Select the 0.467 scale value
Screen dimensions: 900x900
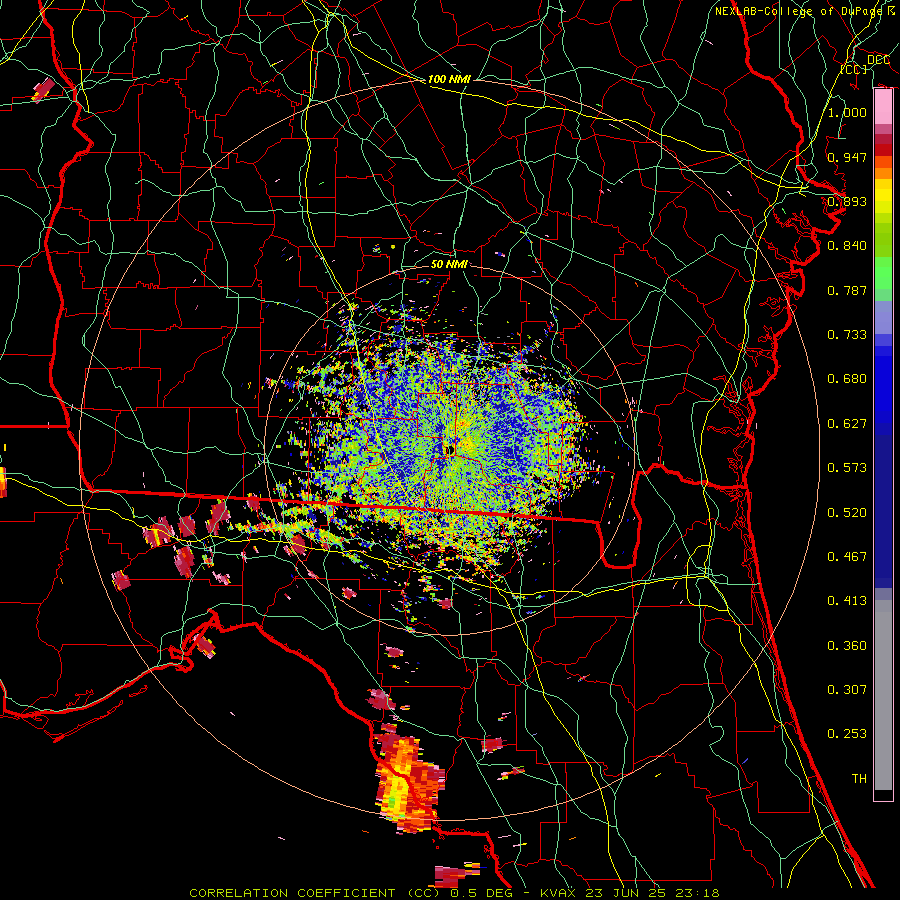[847, 557]
